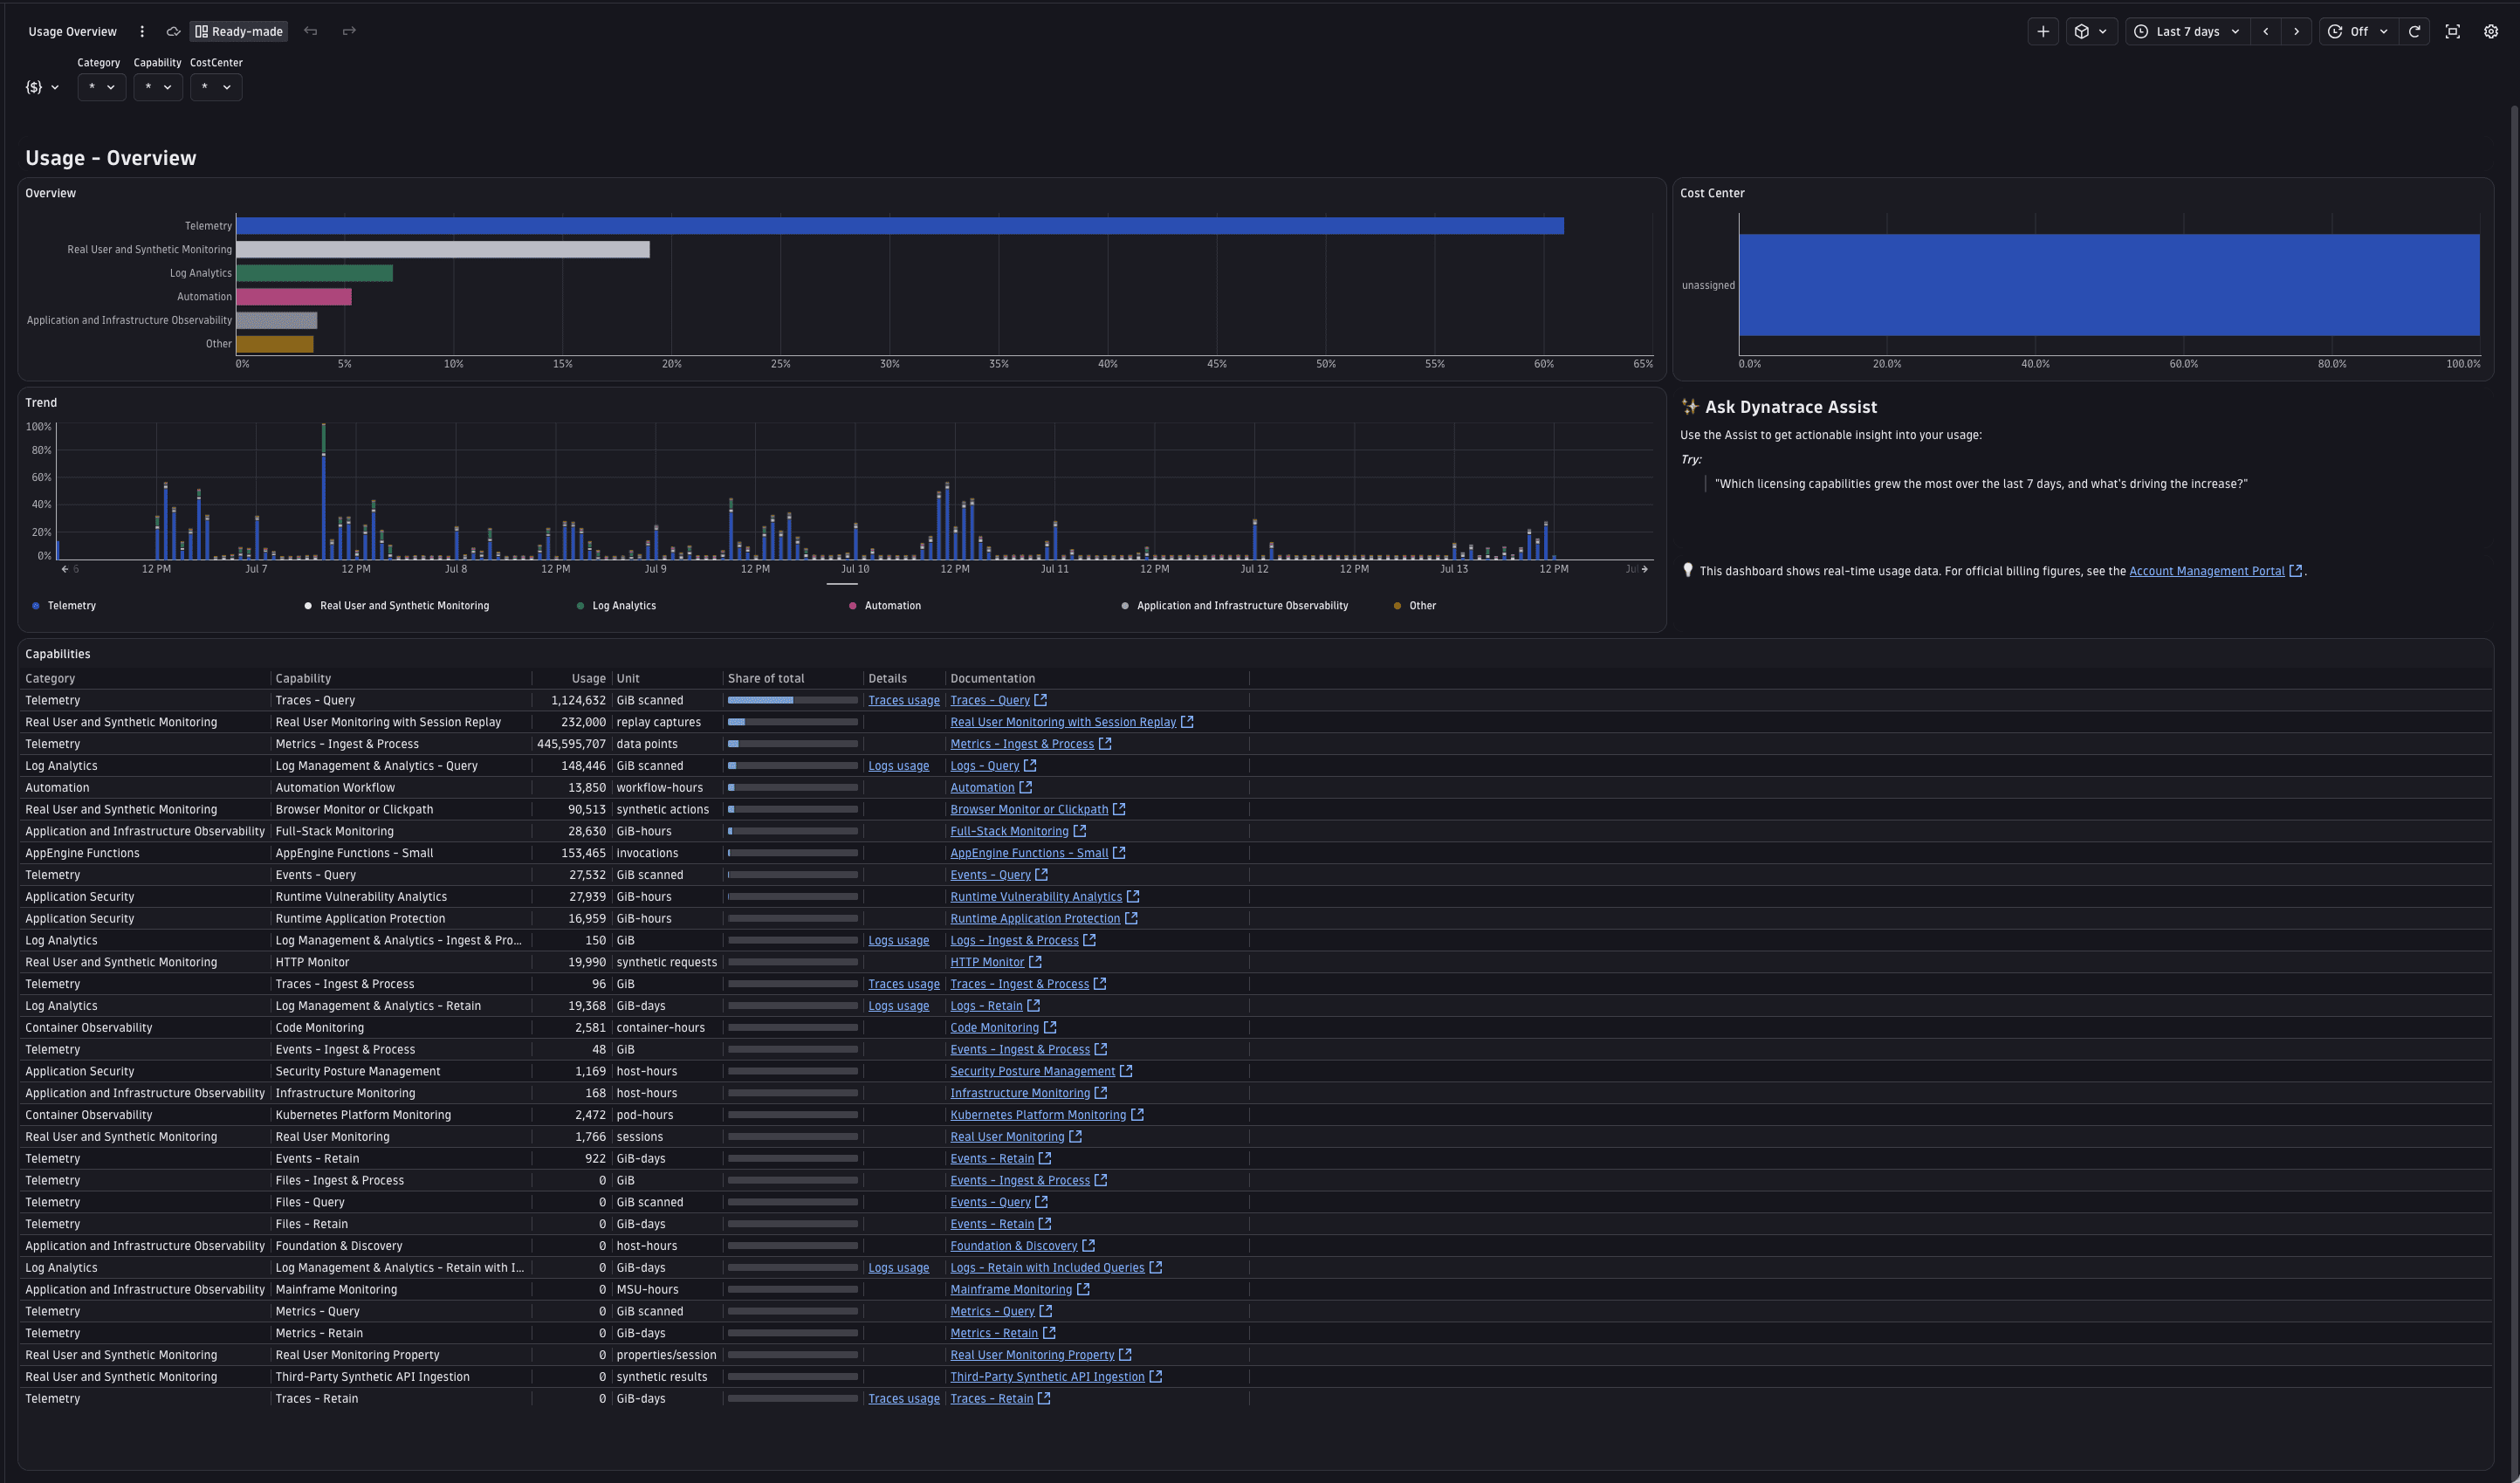This screenshot has height=1483, width=2520.
Task: Click the Usage Overview dashboard title
Action: click(x=72, y=31)
